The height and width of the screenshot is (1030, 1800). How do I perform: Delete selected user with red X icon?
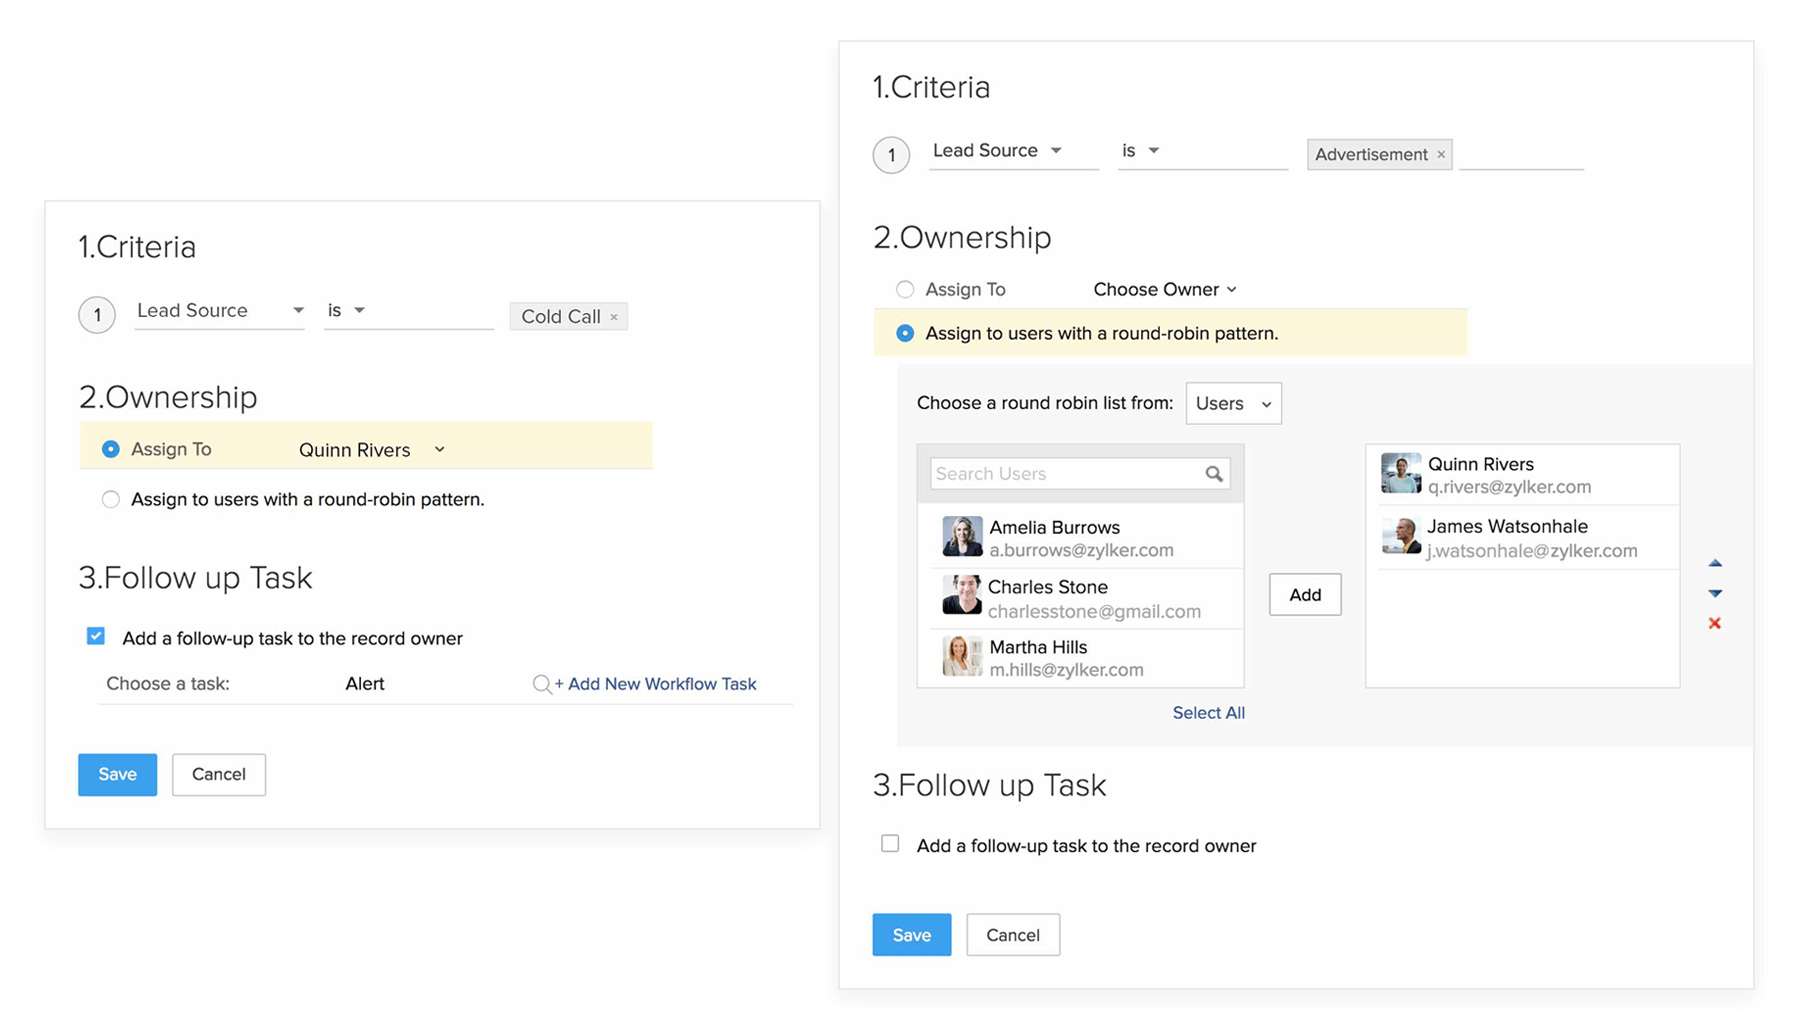1715,623
